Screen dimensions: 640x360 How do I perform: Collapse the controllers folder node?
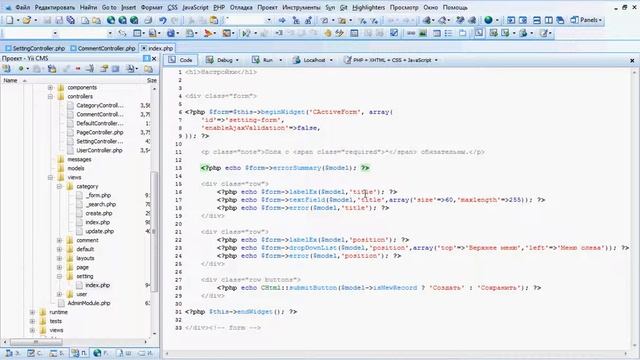click(x=50, y=97)
